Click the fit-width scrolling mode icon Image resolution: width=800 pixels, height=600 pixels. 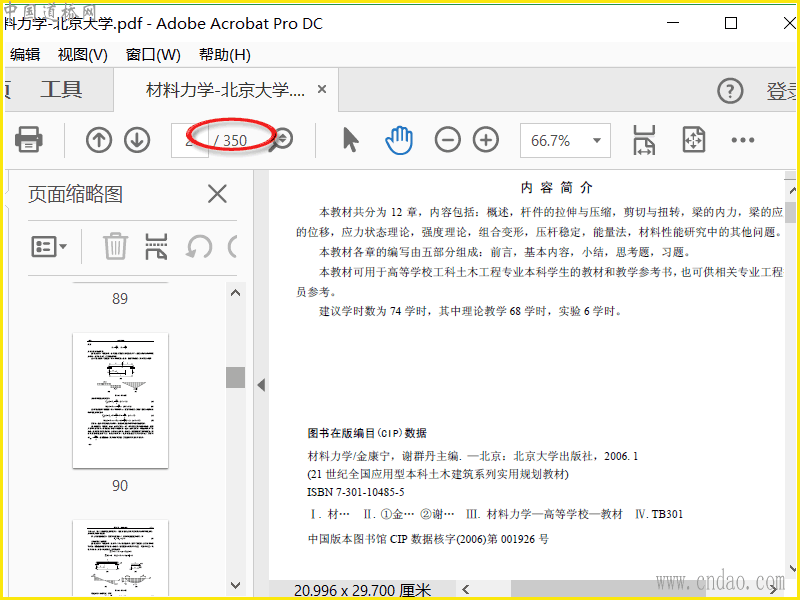[644, 140]
